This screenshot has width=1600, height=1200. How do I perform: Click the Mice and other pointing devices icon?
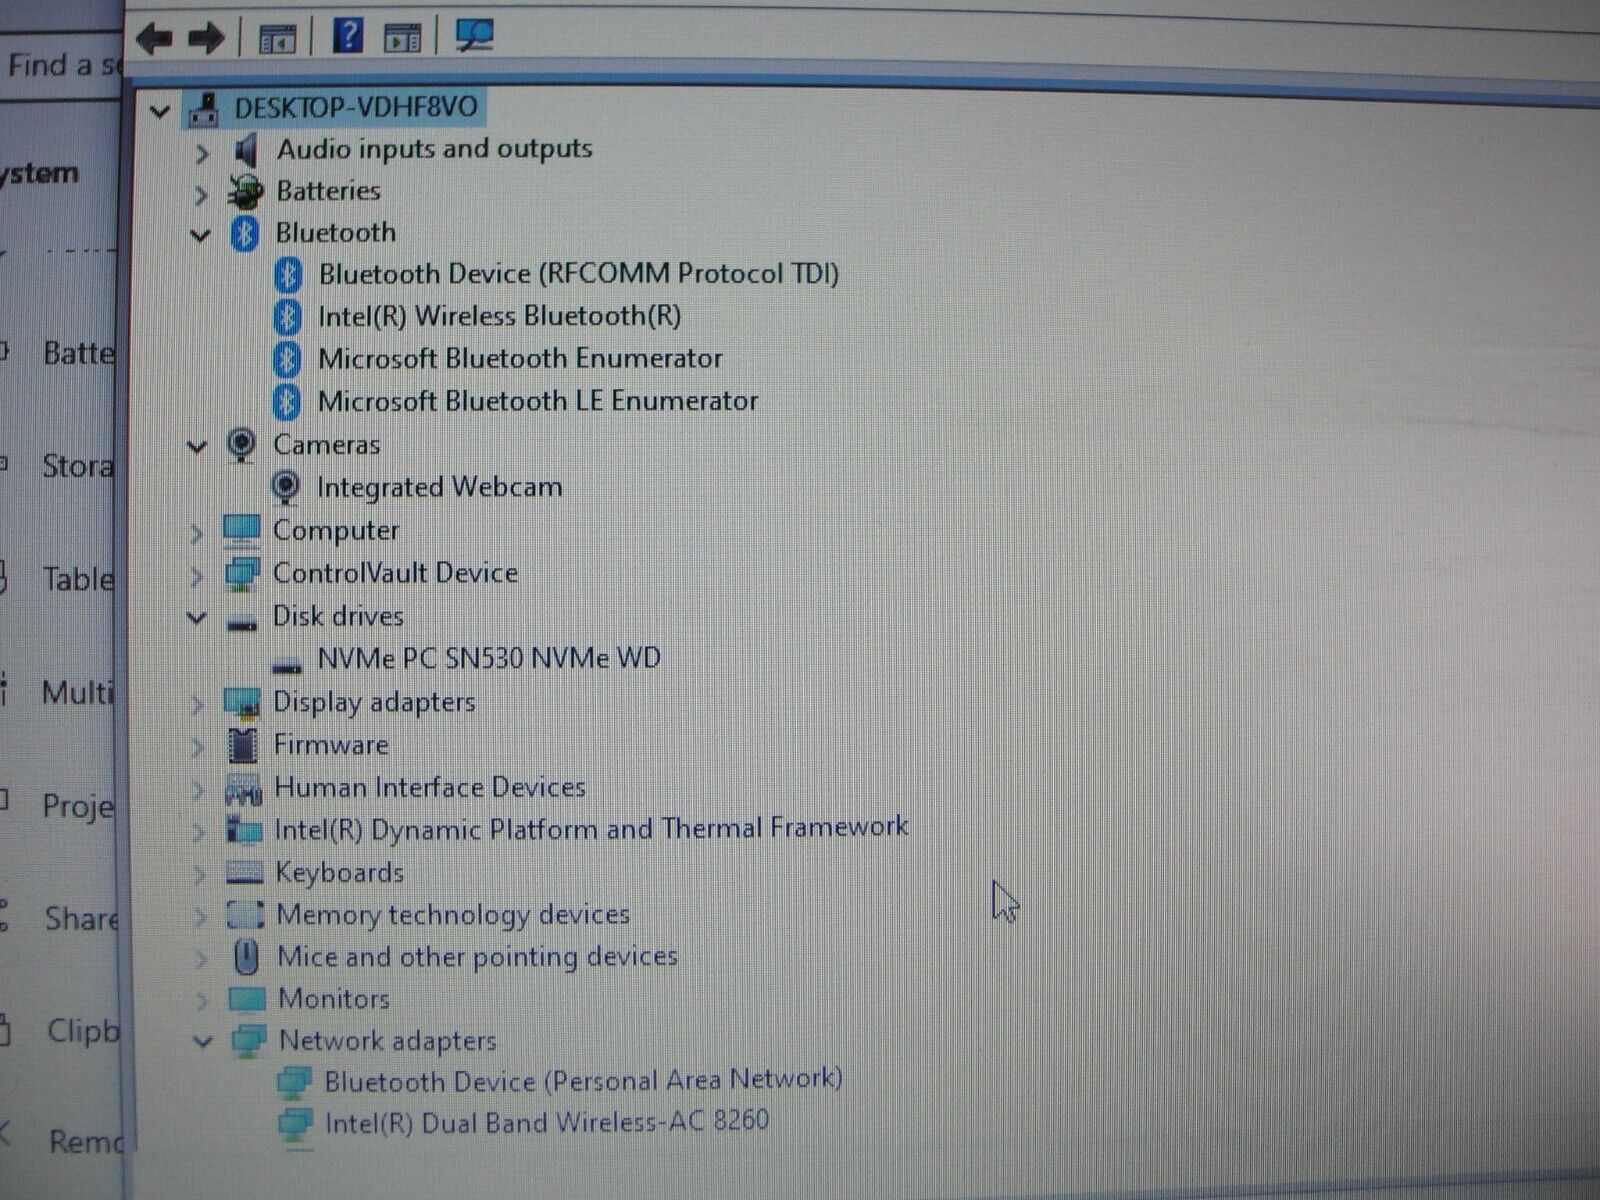(245, 957)
